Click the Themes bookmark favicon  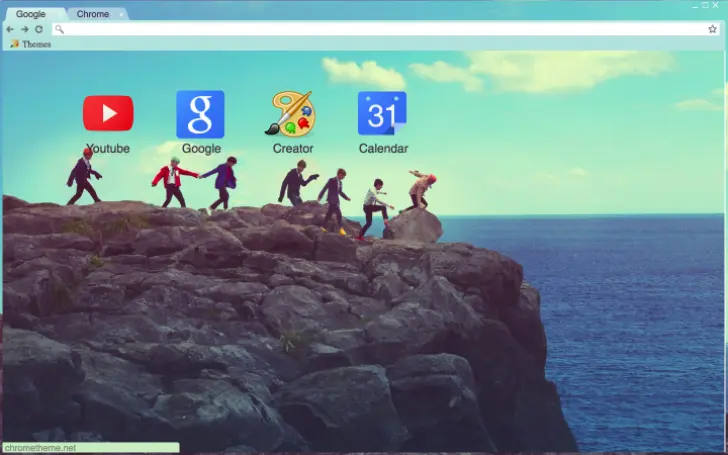(x=14, y=44)
